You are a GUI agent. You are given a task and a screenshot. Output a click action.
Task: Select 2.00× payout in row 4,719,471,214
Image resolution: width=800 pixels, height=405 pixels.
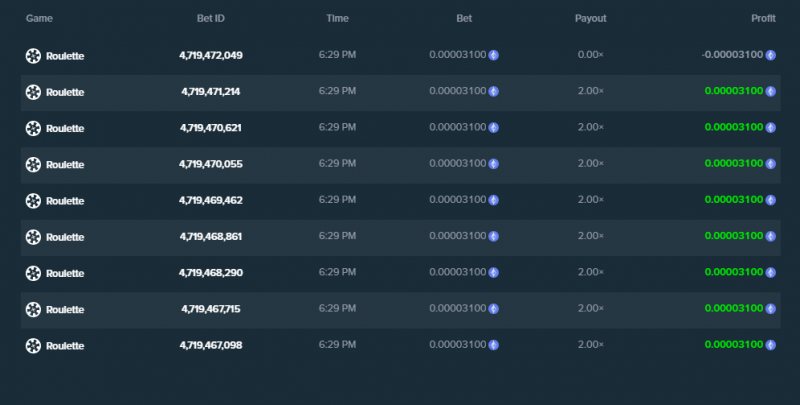click(x=590, y=91)
